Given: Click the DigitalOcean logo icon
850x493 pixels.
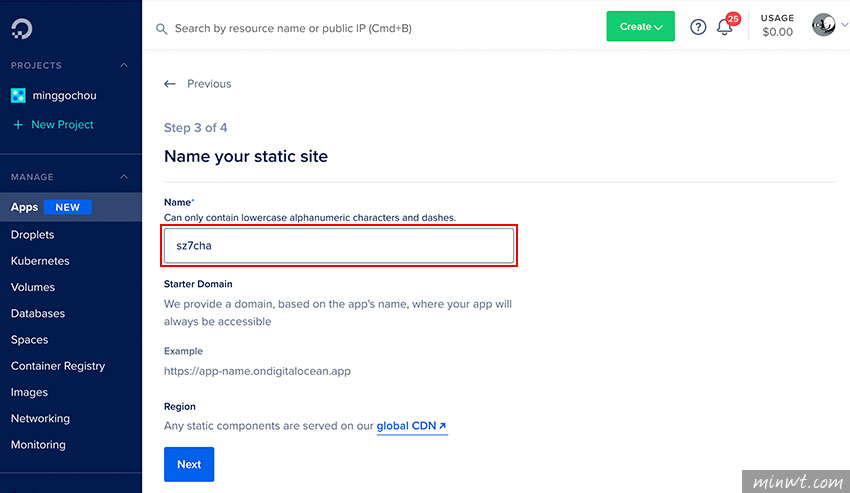Looking at the screenshot, I should coord(22,29).
